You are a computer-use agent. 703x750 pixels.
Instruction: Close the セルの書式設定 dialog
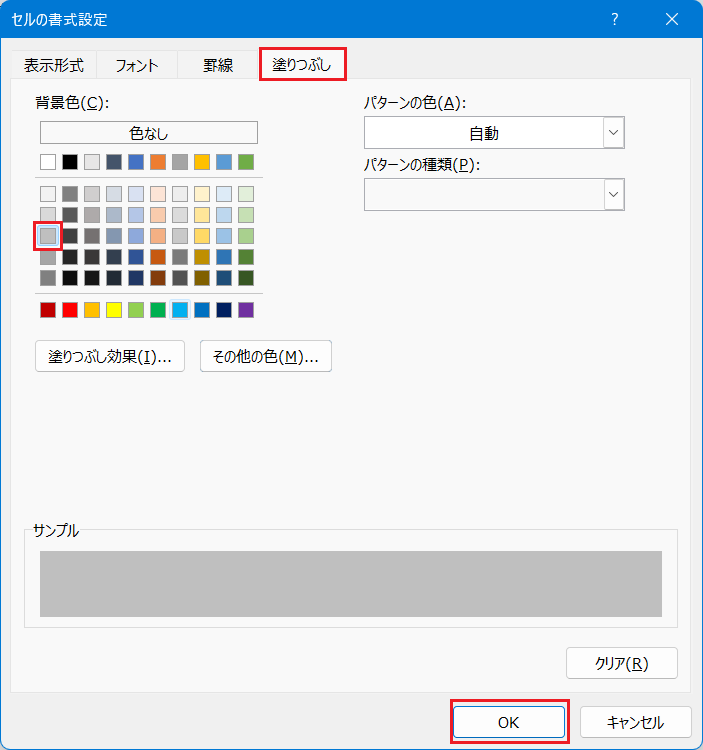[x=672, y=19]
